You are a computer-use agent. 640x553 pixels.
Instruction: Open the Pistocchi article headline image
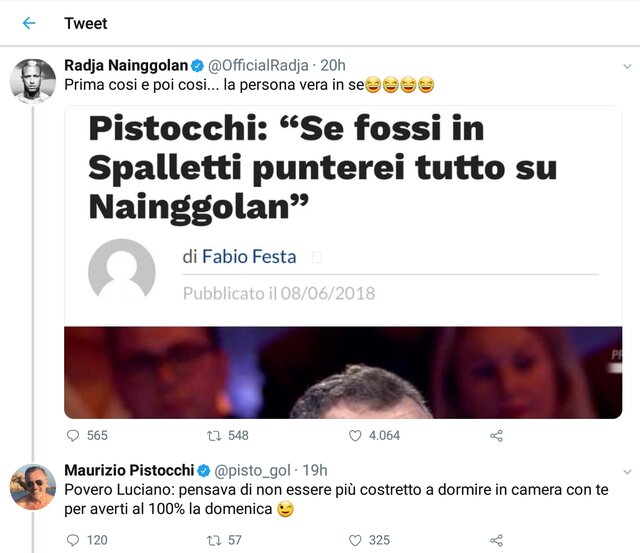coord(343,261)
